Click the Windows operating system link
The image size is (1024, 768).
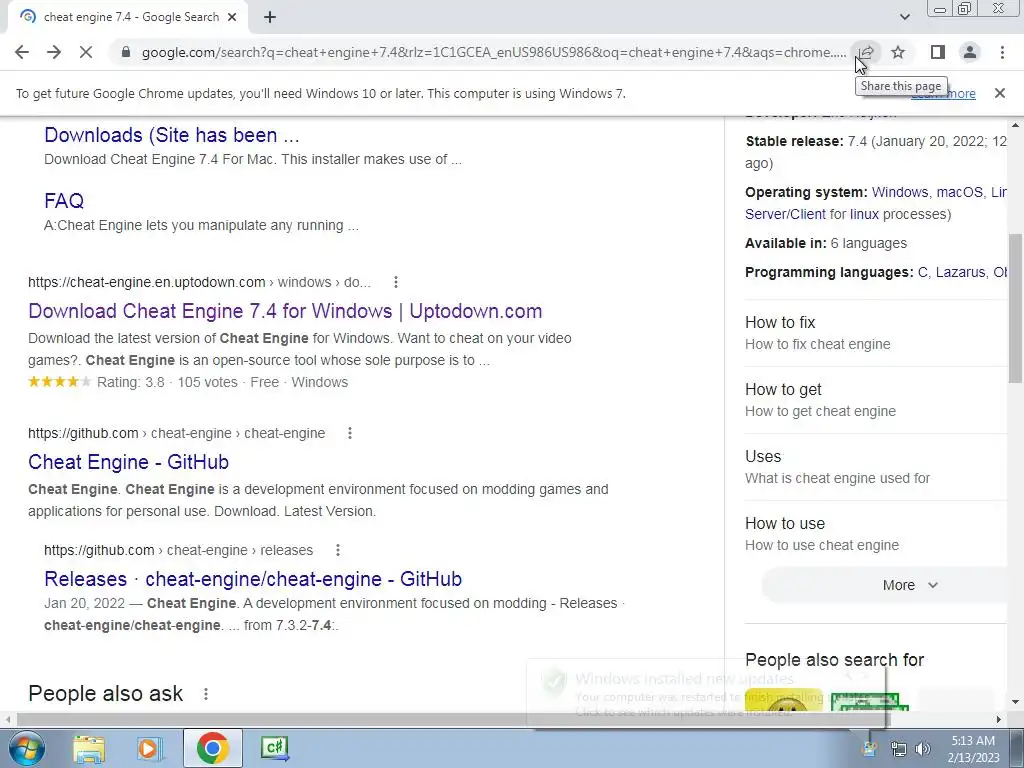899,192
